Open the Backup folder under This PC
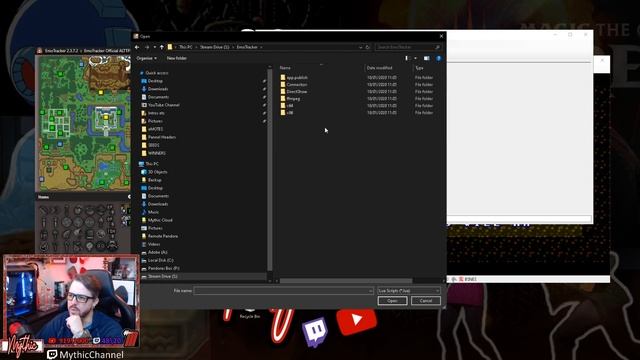This screenshot has width=640, height=360. [x=154, y=180]
